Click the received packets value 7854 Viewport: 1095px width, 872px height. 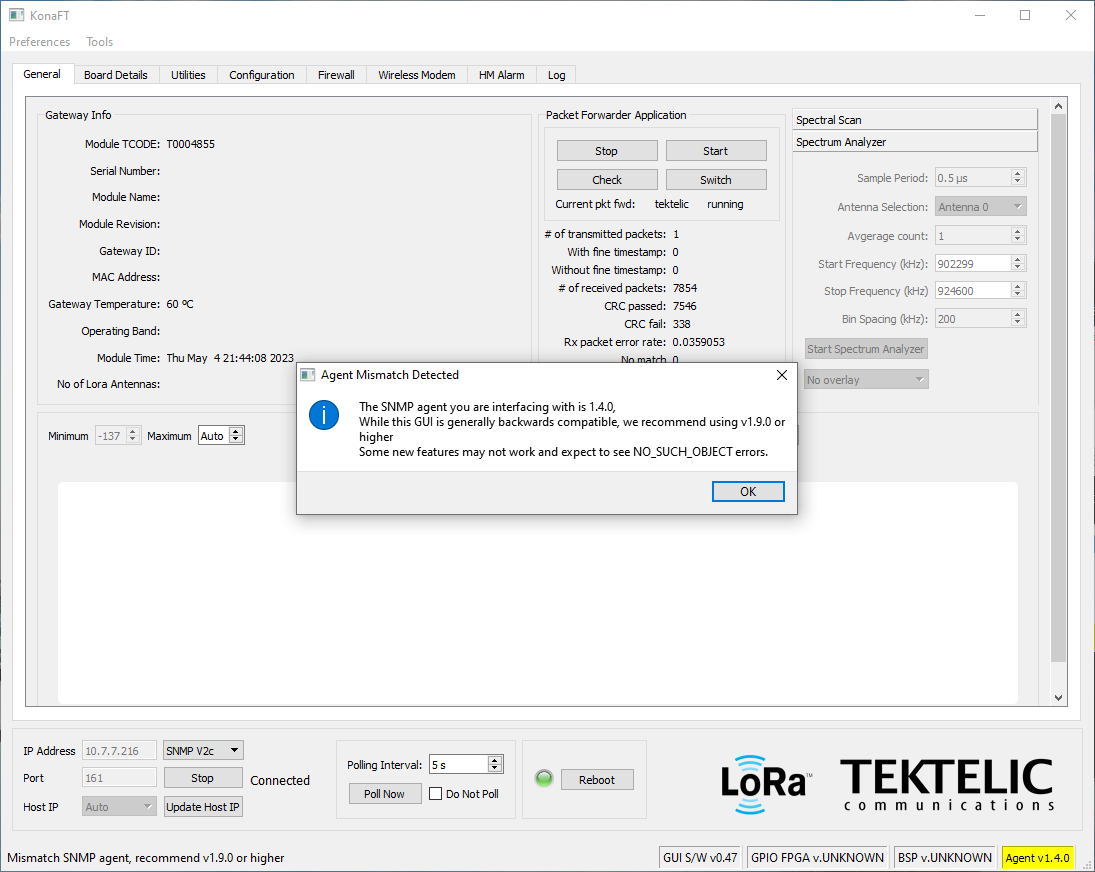(685, 288)
